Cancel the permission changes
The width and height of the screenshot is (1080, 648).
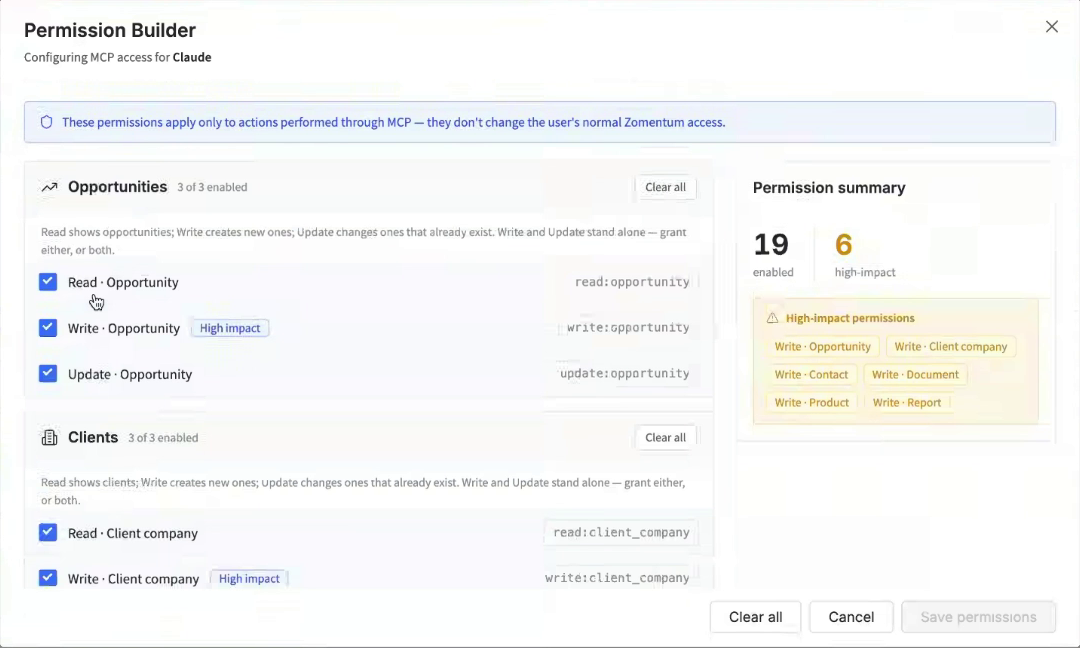click(x=851, y=617)
